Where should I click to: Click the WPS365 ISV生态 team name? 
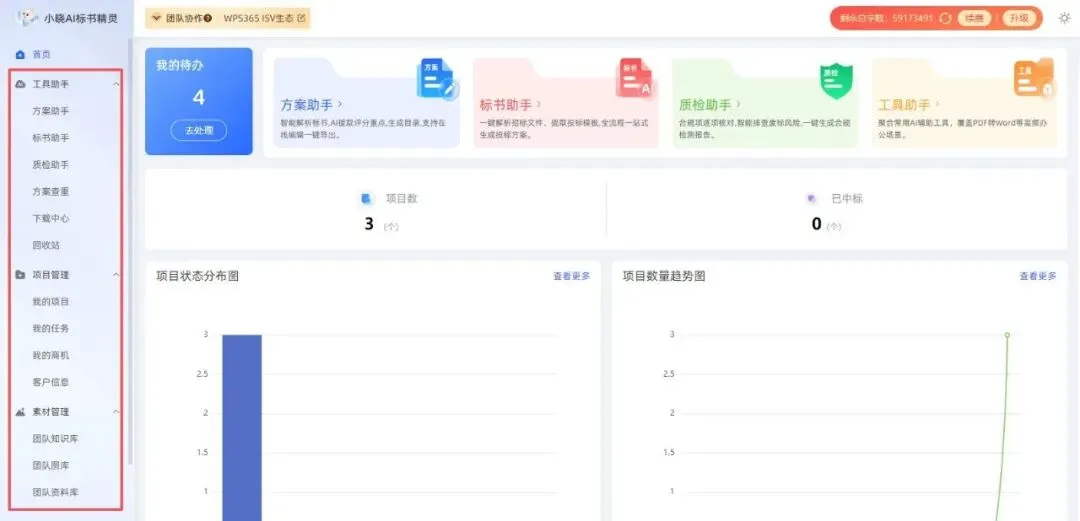click(259, 18)
